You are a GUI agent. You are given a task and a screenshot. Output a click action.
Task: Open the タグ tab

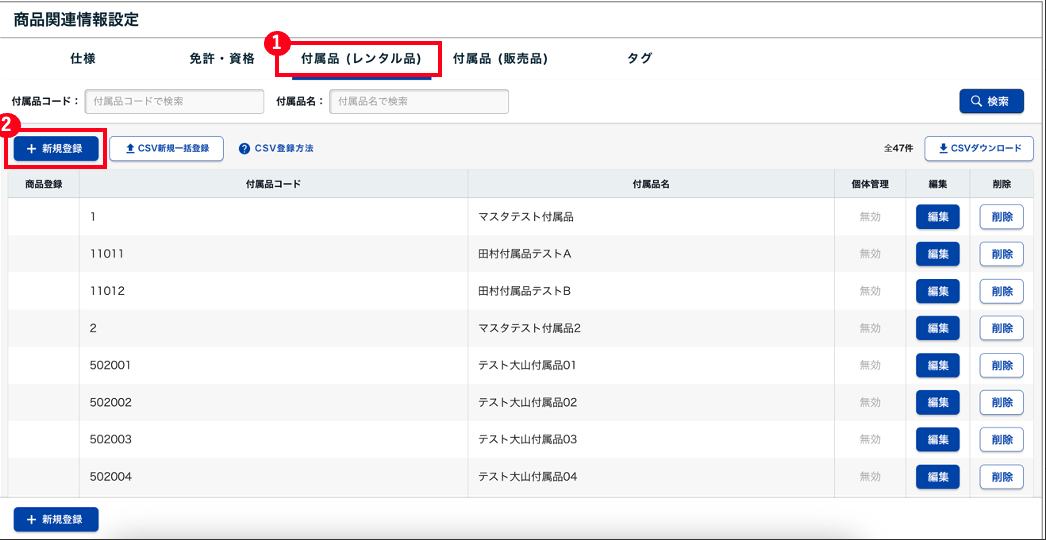(639, 59)
